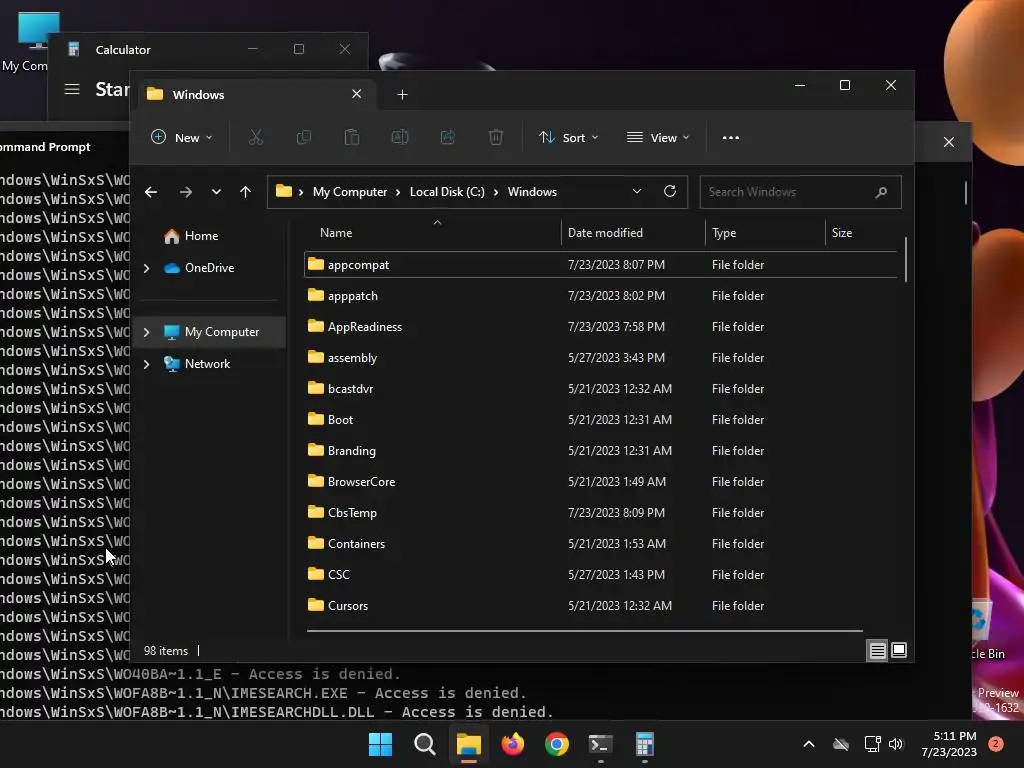Launch Google Chrome from the taskbar

point(556,744)
